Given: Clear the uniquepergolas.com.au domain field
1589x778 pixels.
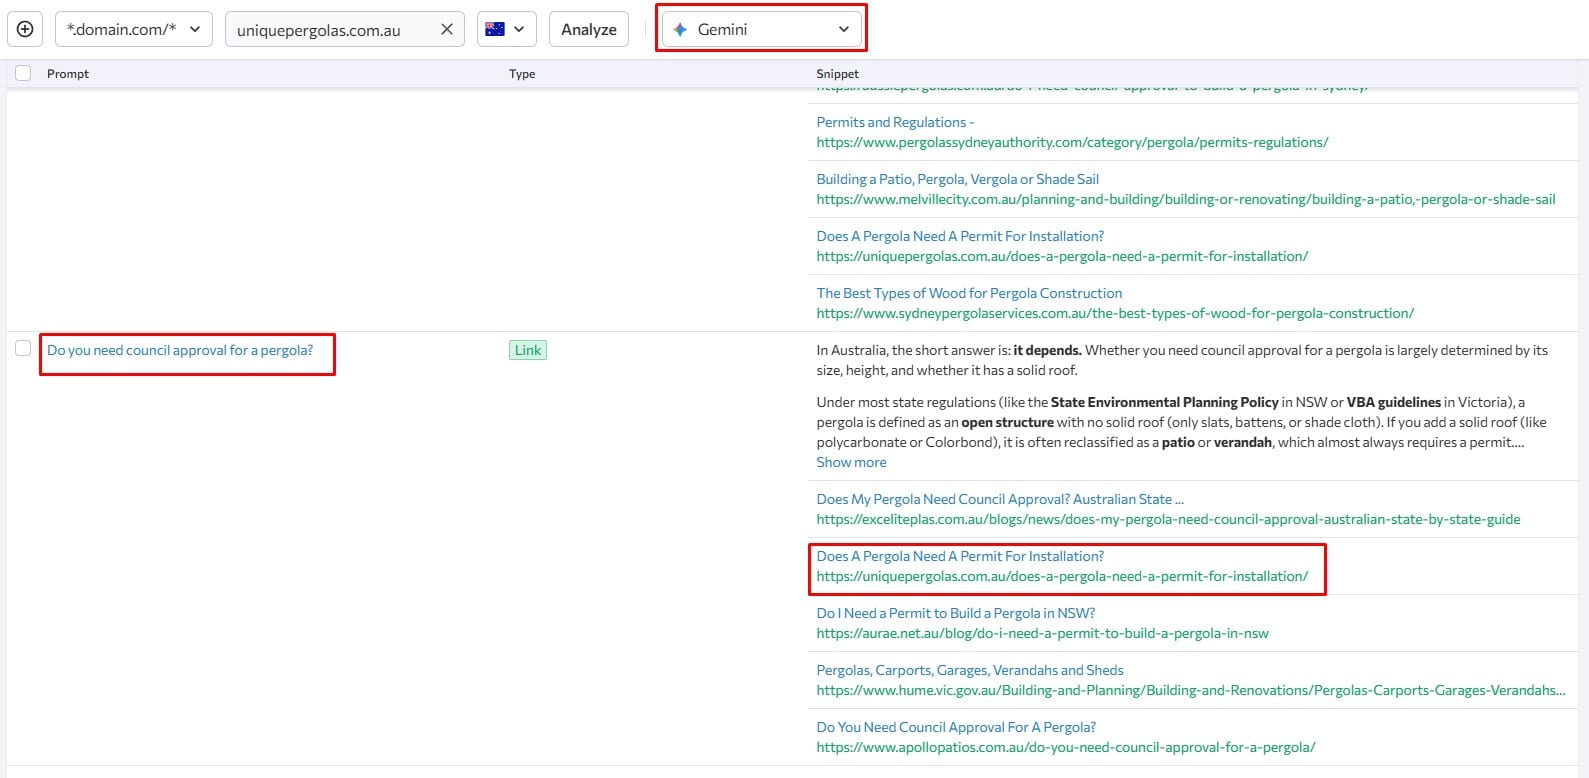Looking at the screenshot, I should tap(447, 29).
